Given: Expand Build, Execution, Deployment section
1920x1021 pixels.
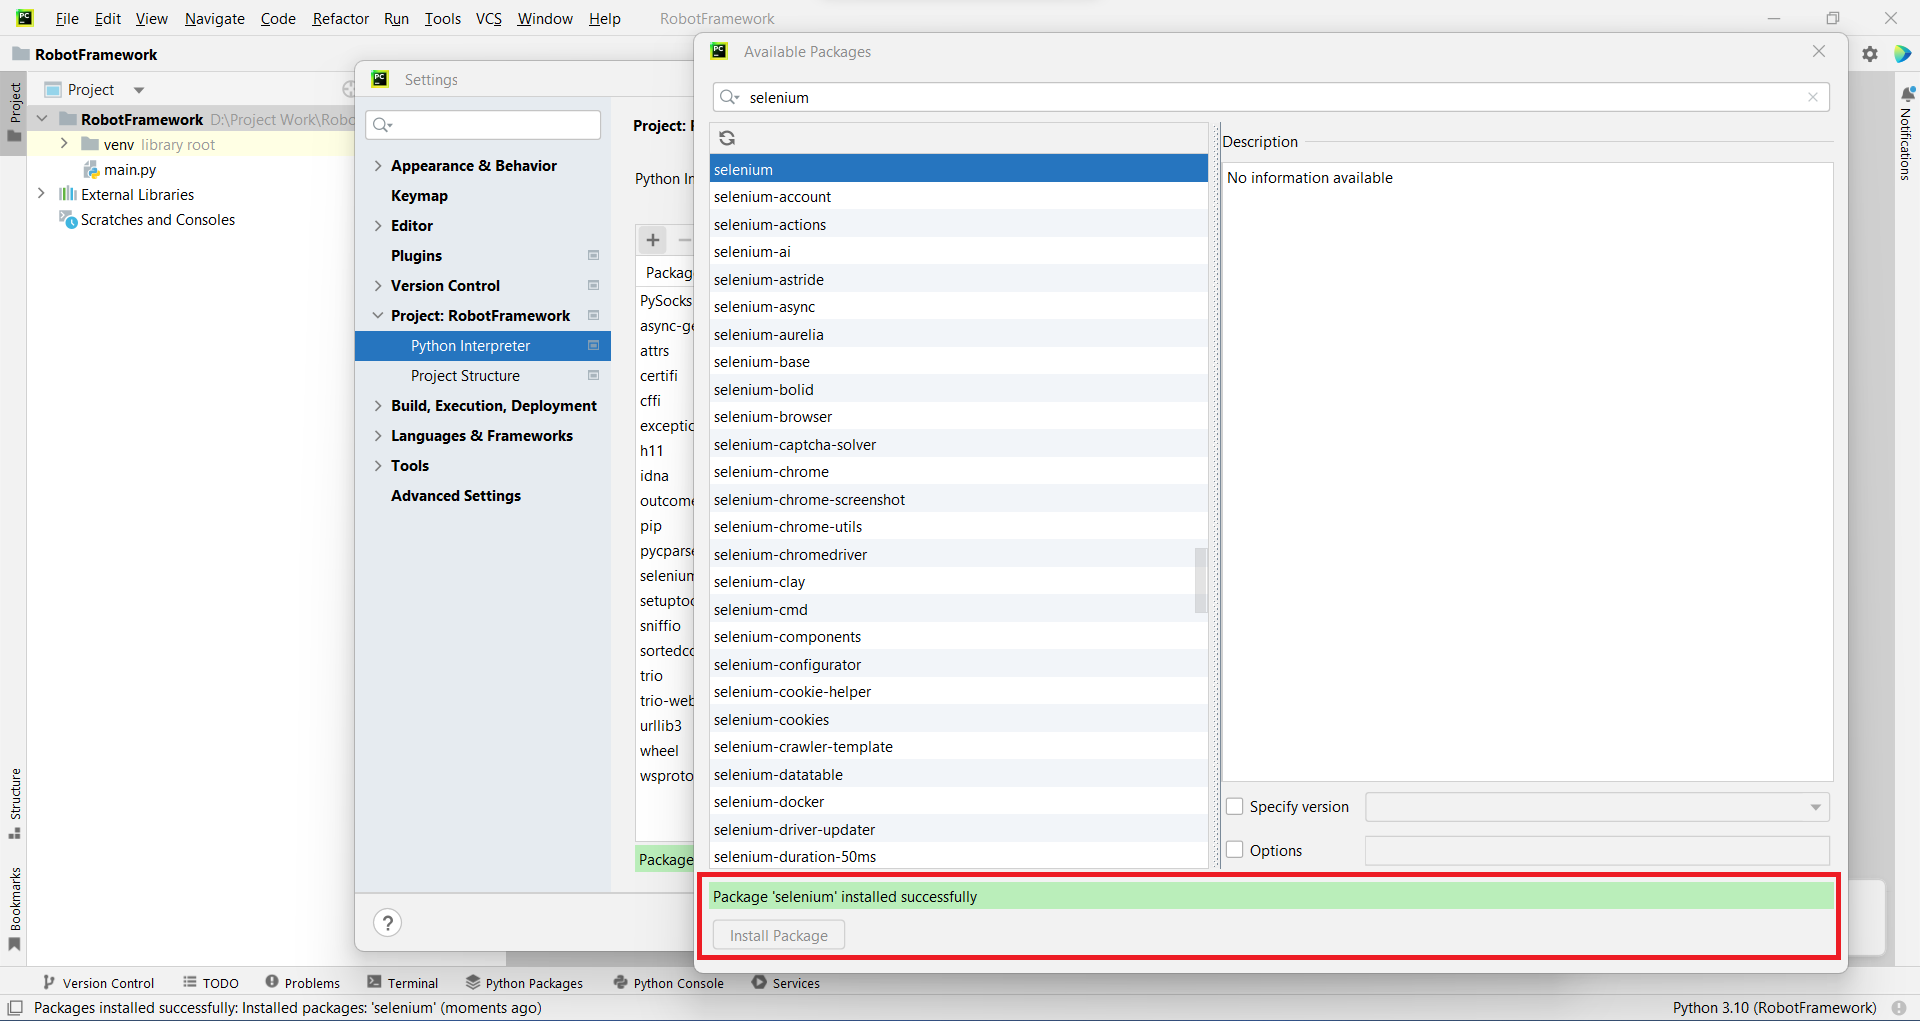Looking at the screenshot, I should 378,406.
